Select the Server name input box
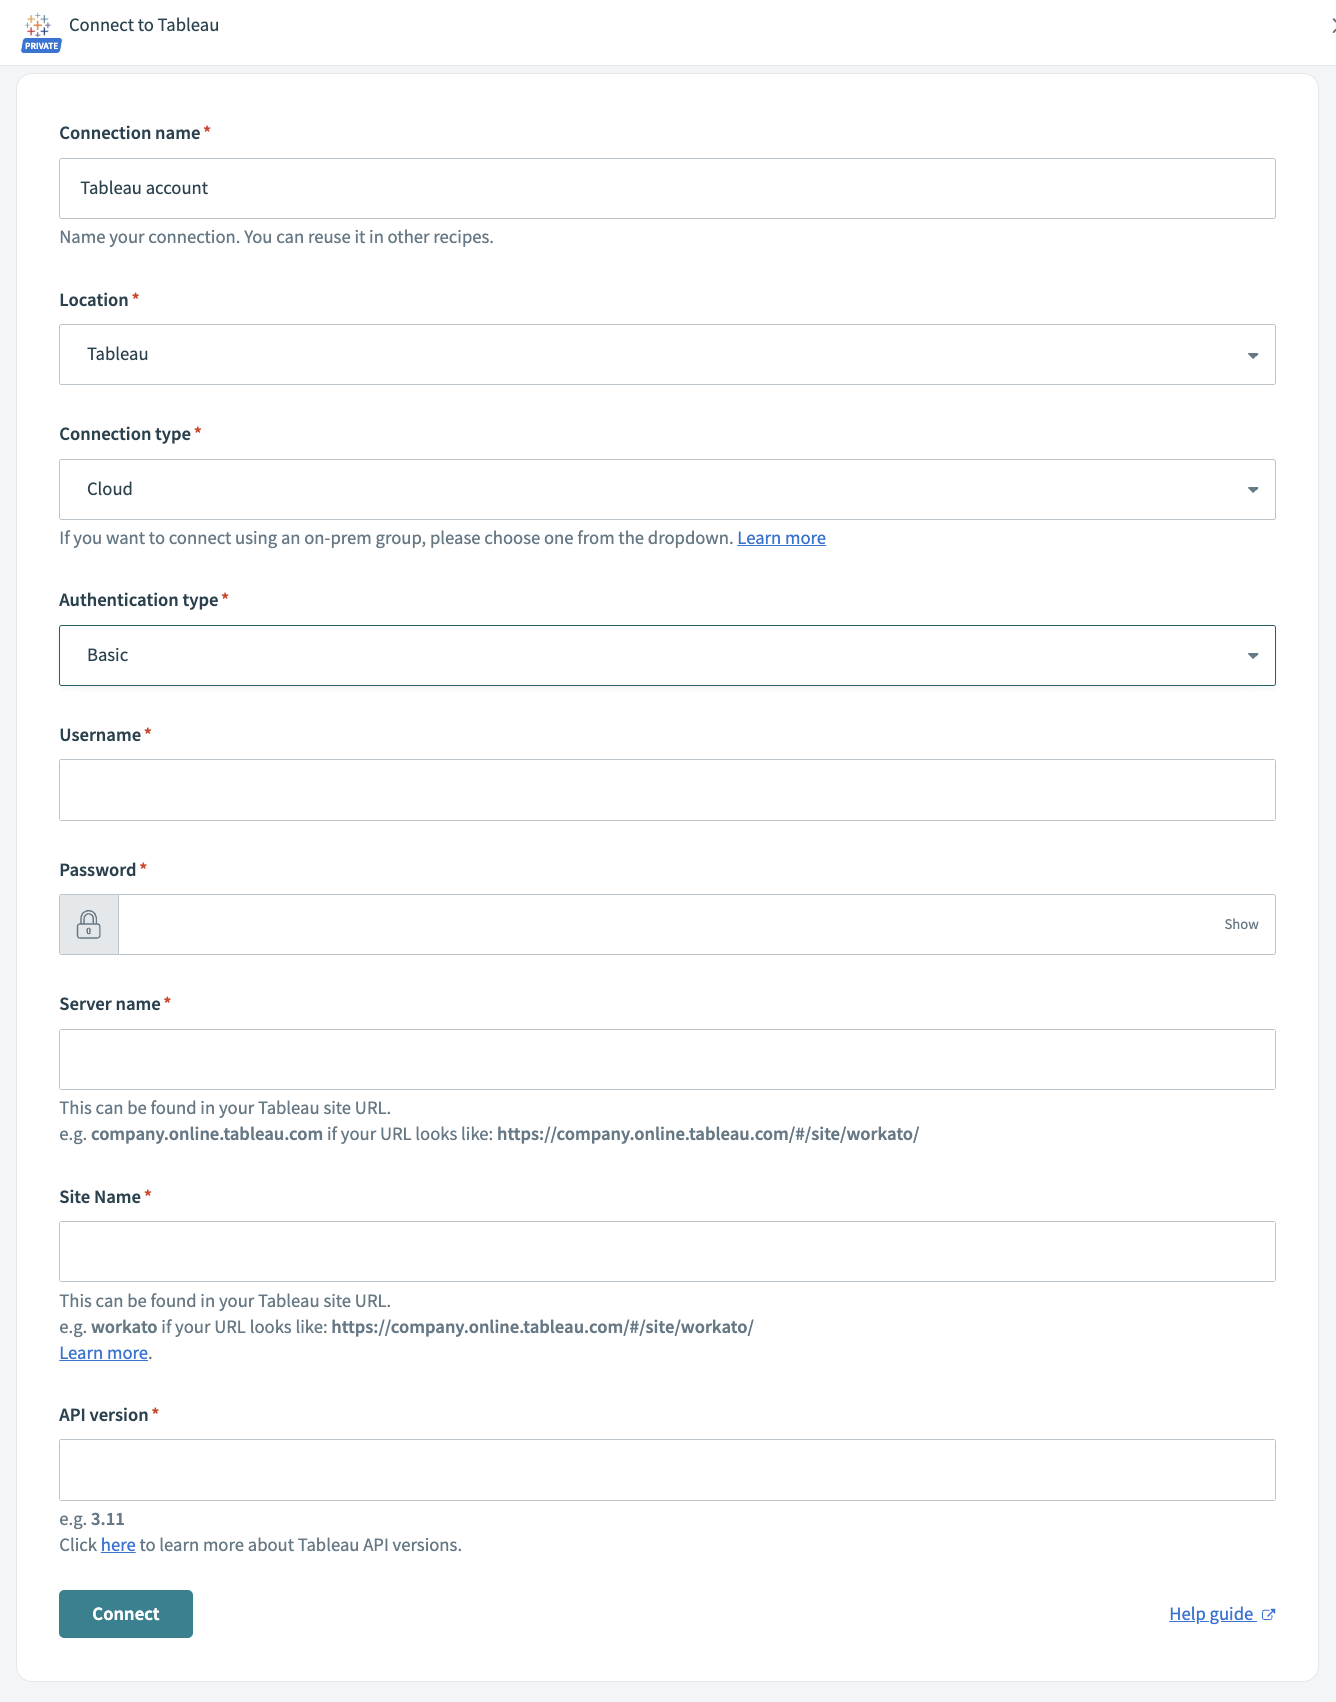The height and width of the screenshot is (1702, 1336). (x=666, y=1060)
